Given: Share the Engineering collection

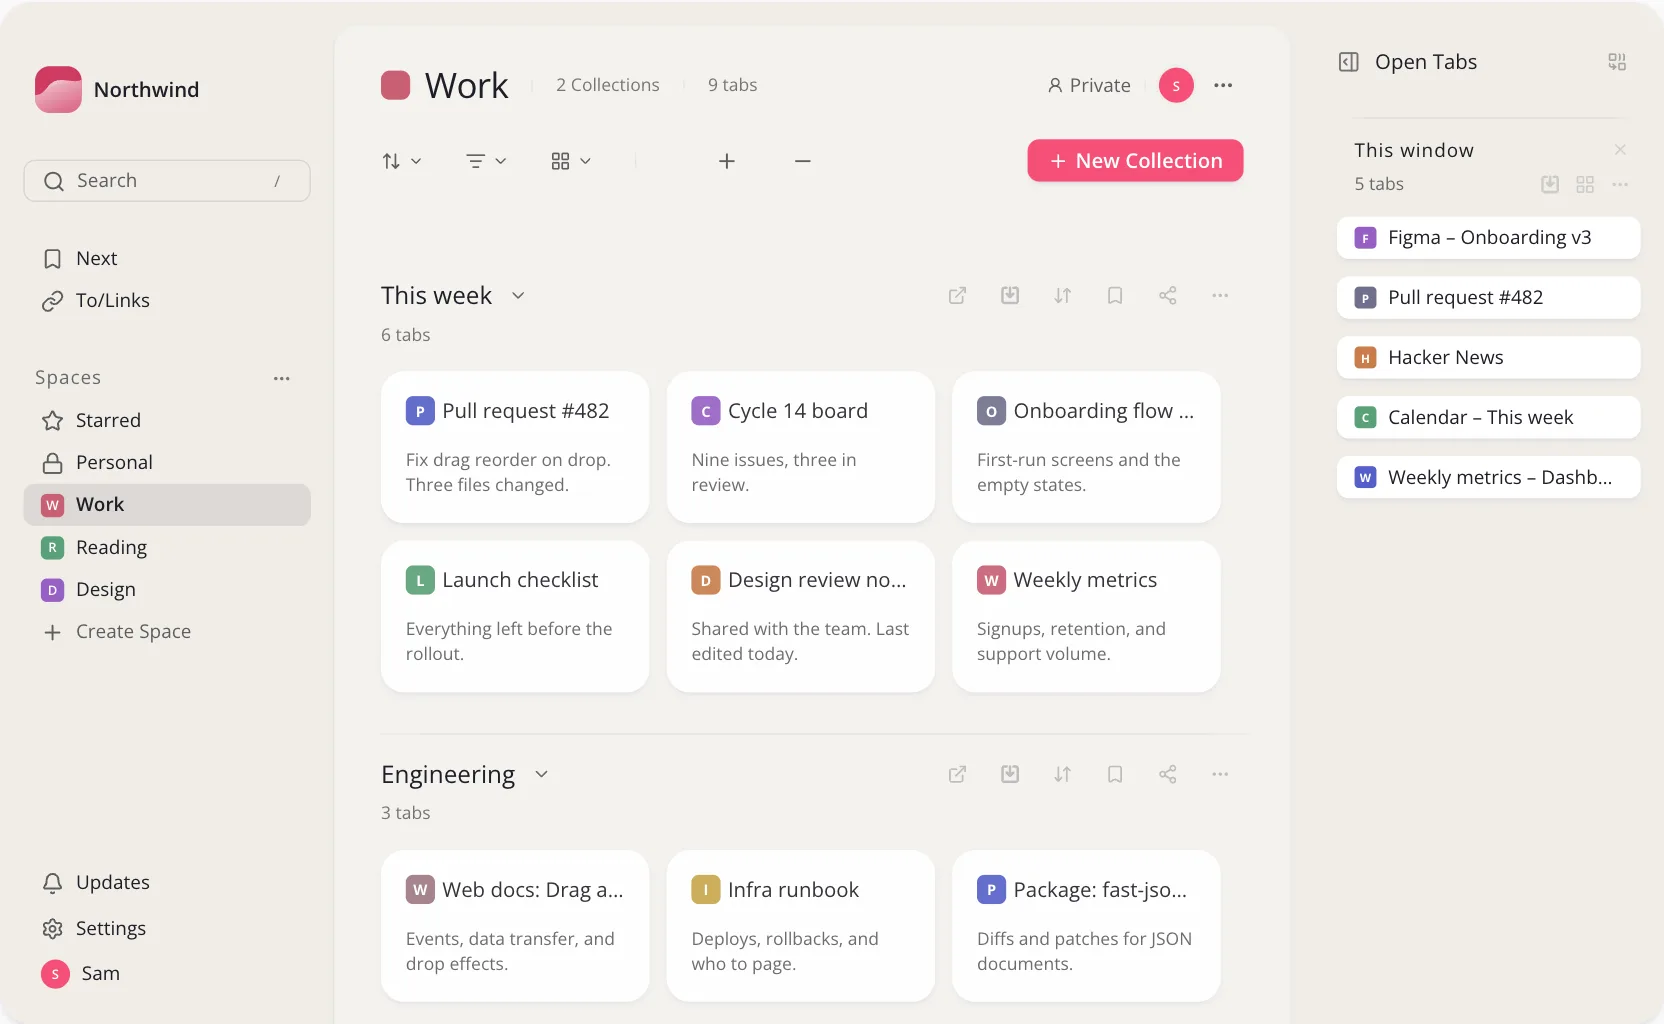Looking at the screenshot, I should pyautogui.click(x=1167, y=774).
